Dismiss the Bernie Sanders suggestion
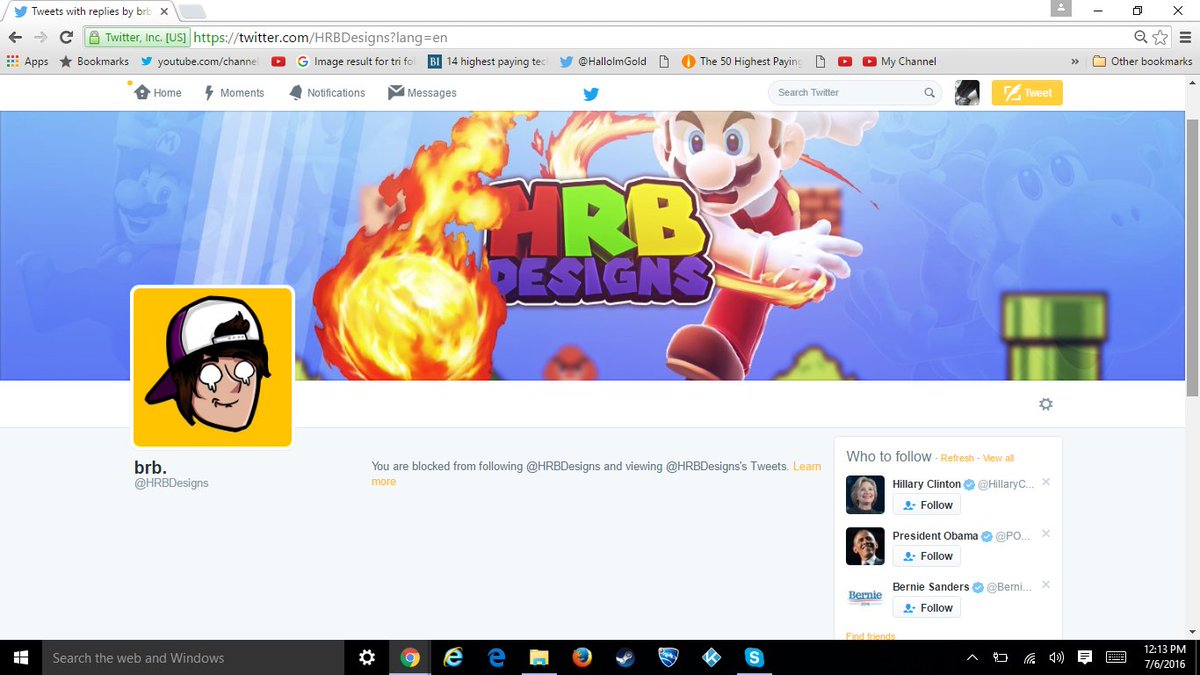This screenshot has width=1200, height=675. [1046, 584]
